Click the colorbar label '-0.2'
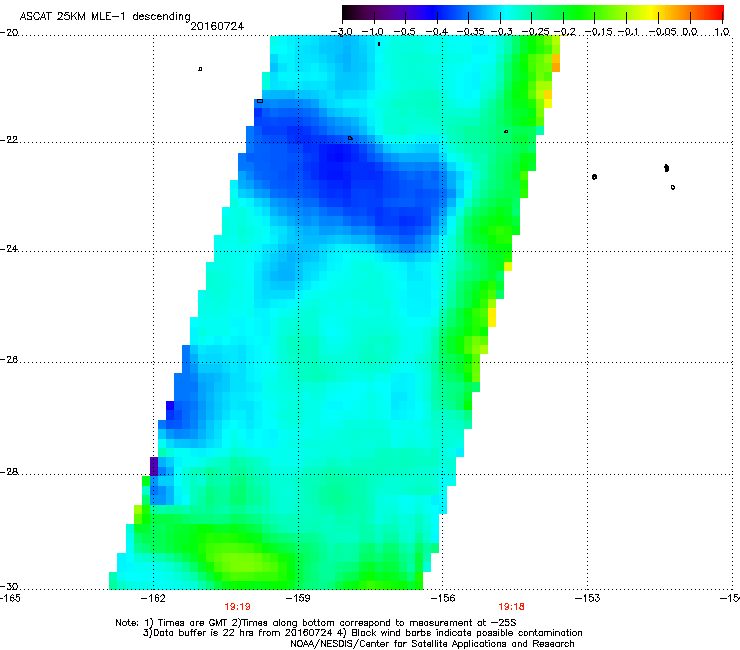 click(565, 32)
